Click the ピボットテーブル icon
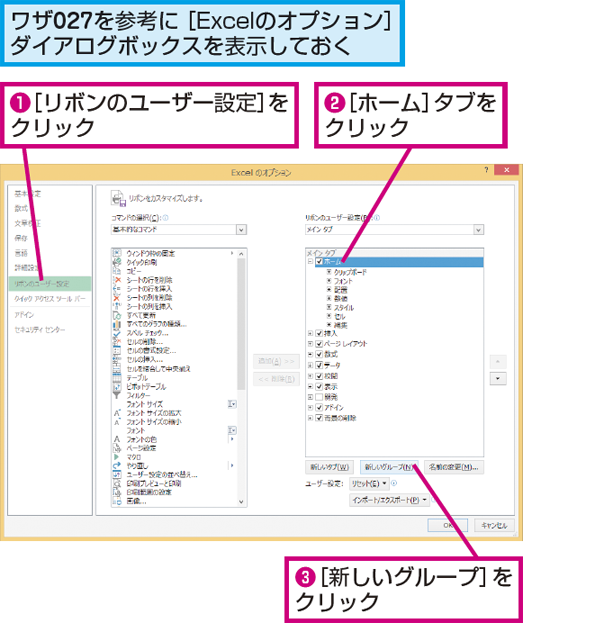 (x=117, y=387)
